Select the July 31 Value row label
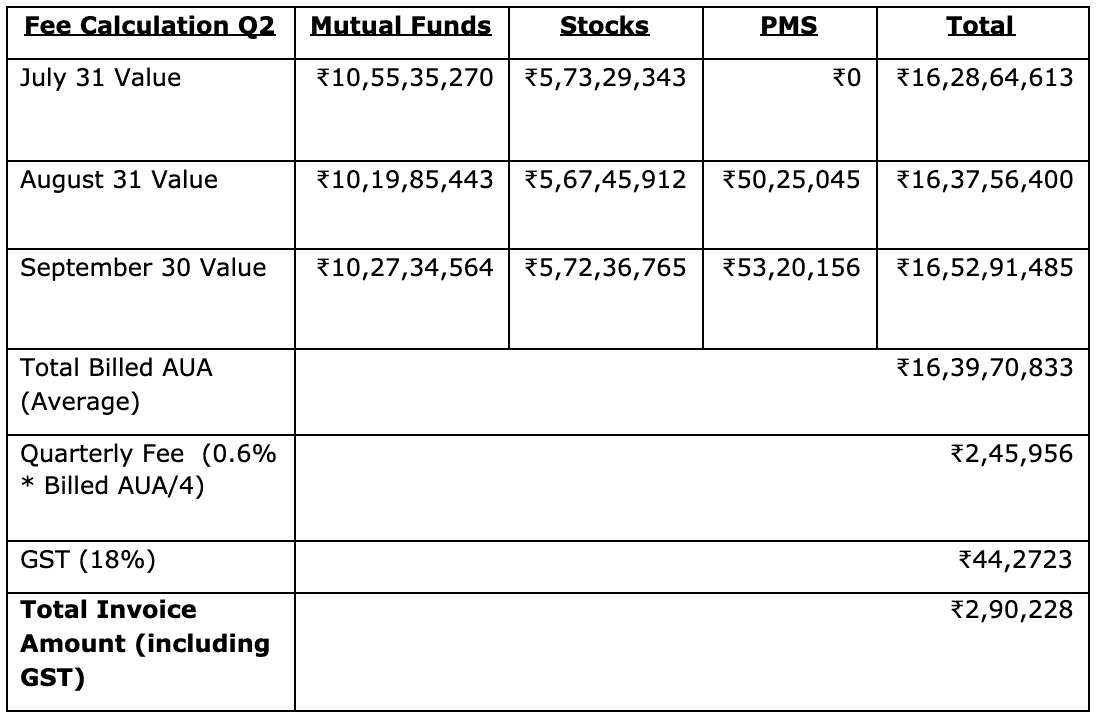Screen dimensions: 1098x720 (101, 78)
